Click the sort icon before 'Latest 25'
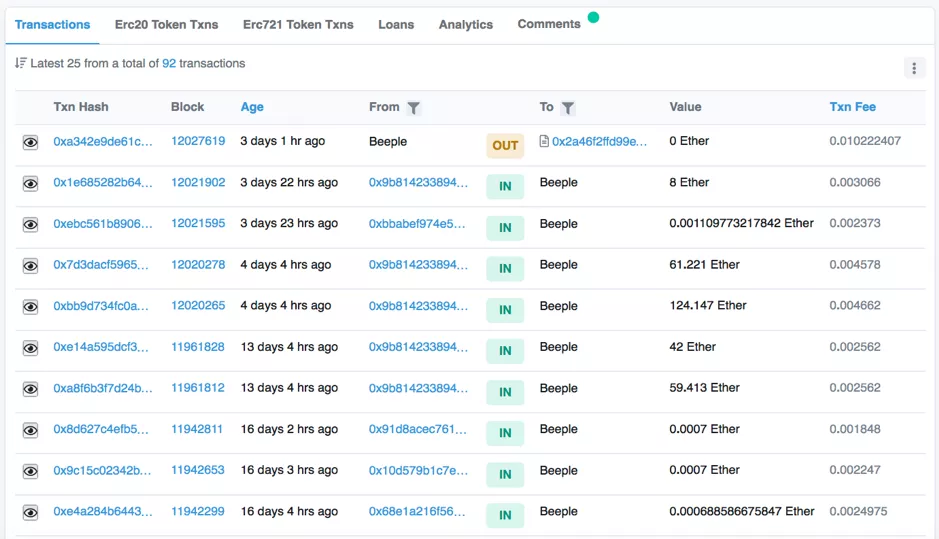 (x=21, y=63)
